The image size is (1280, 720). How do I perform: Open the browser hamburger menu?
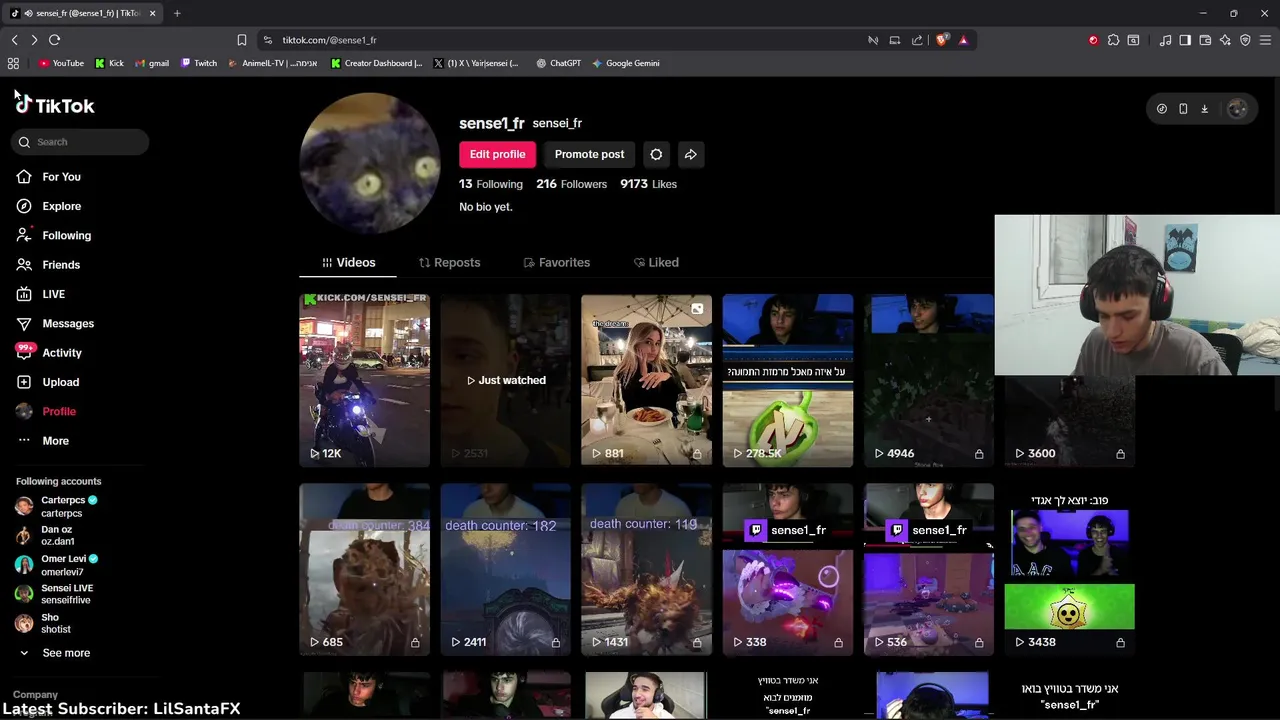1265,40
